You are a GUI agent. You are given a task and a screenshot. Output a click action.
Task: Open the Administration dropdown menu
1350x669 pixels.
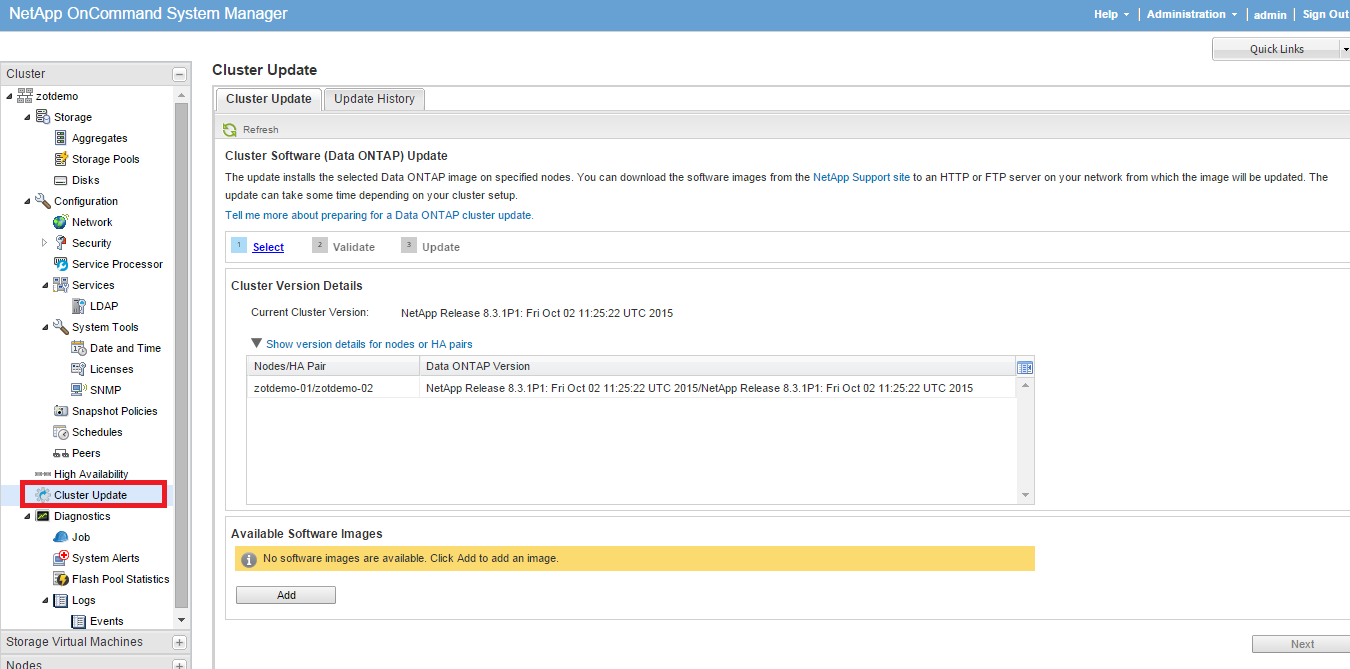(1192, 14)
